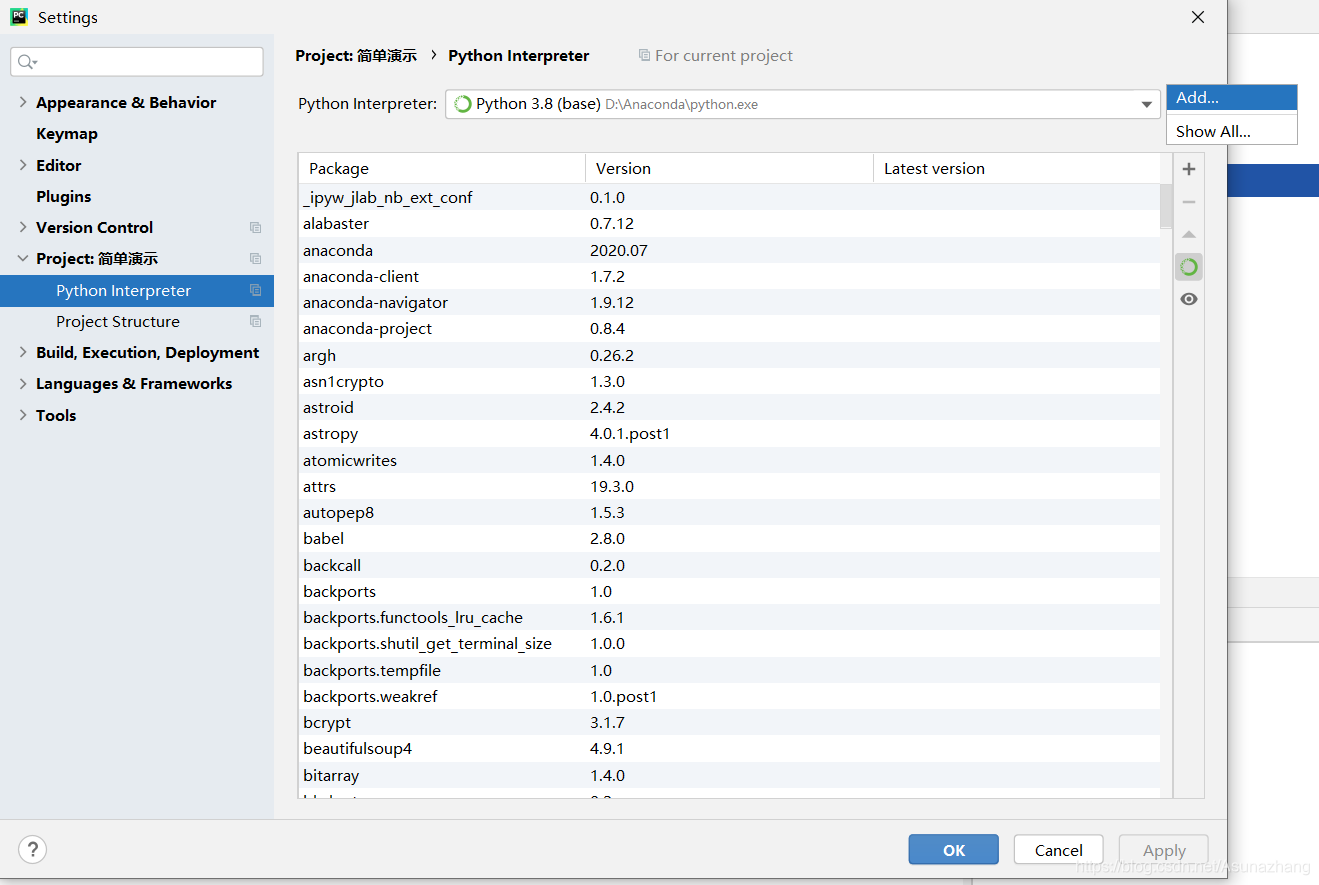Select the backports.weakref package row
Screen dimensions: 1319x885
(729, 696)
